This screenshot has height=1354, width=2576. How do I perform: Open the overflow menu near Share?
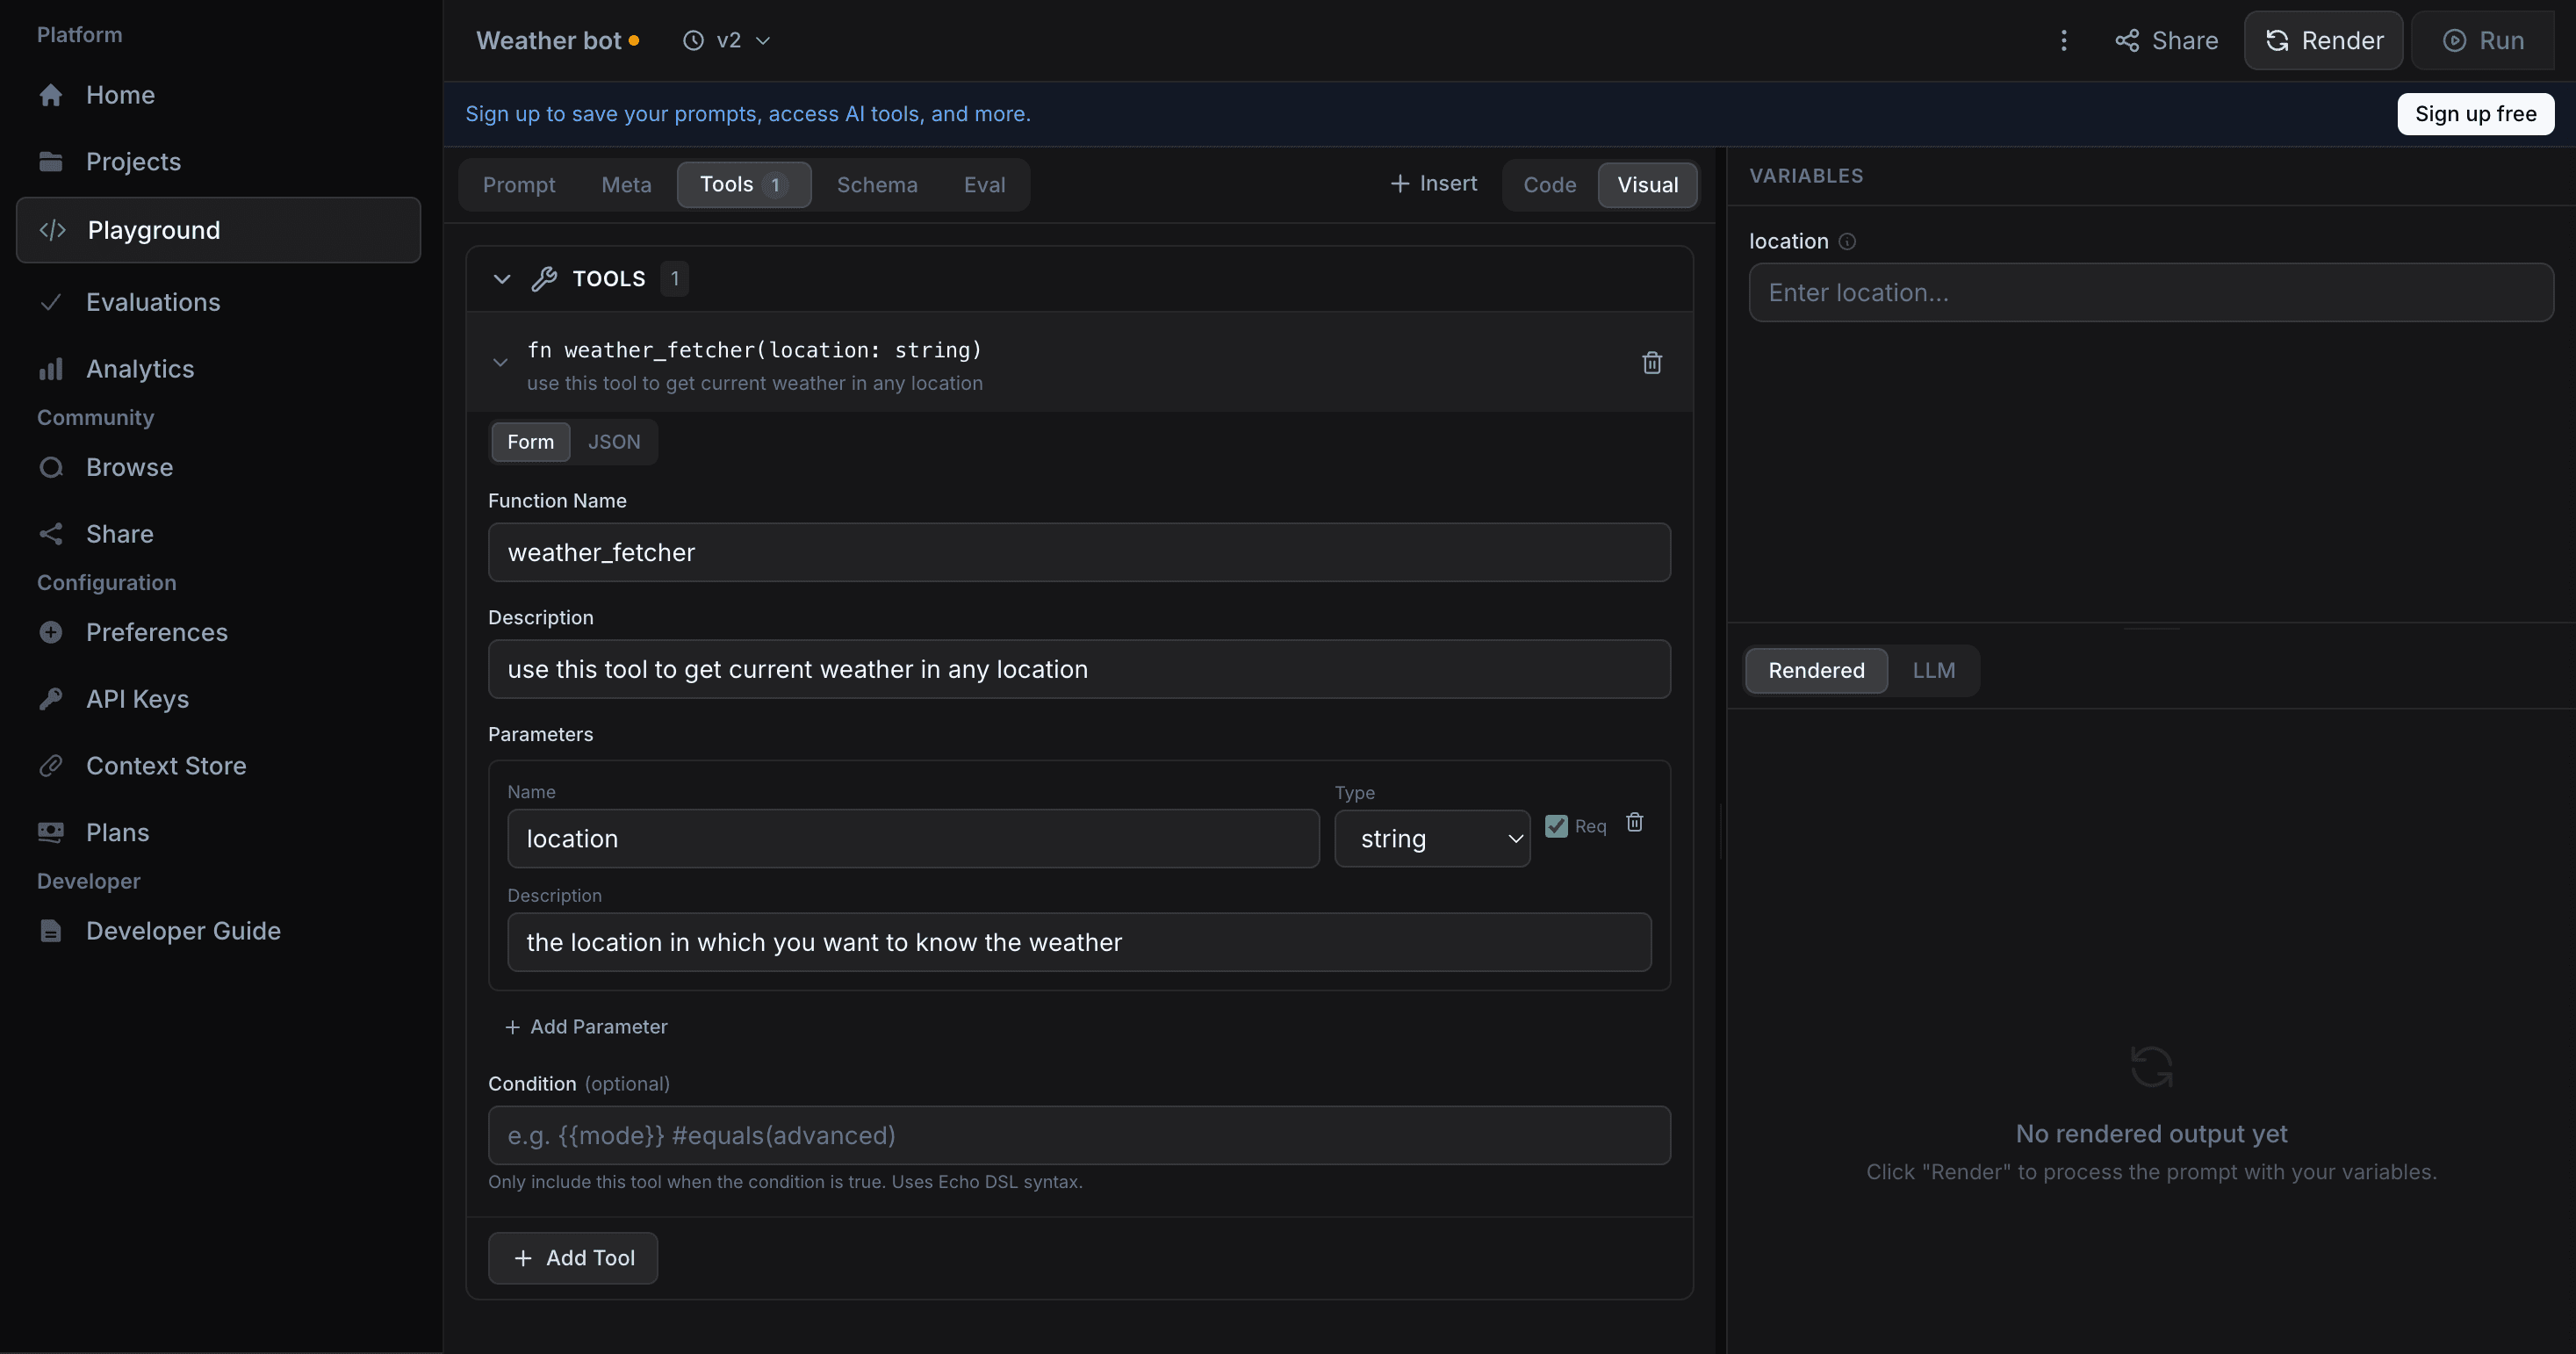click(2064, 40)
